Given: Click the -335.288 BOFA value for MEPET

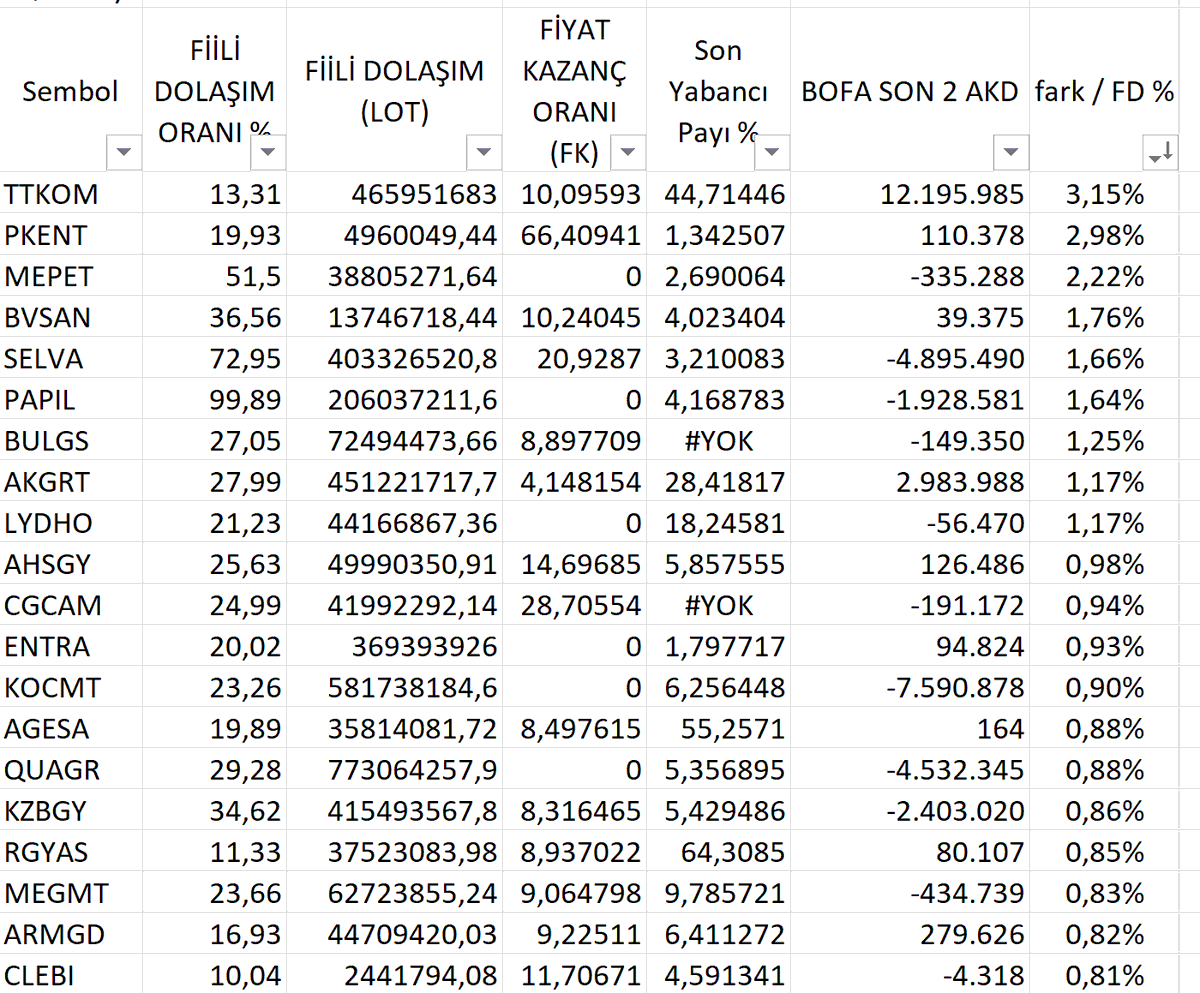Looking at the screenshot, I should (x=968, y=276).
